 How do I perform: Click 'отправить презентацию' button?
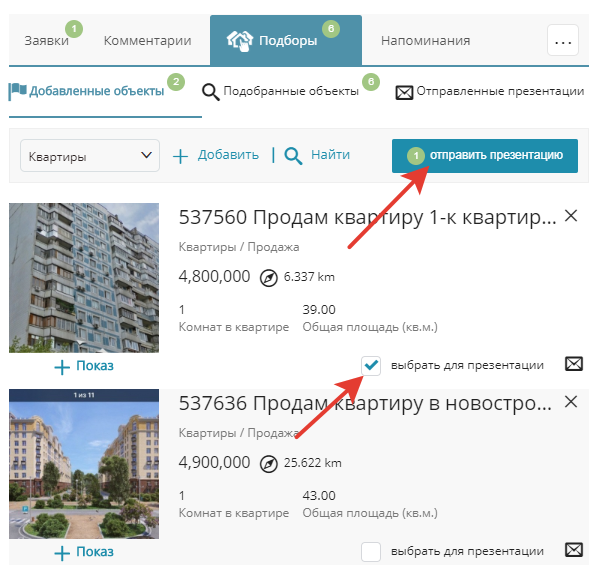(484, 156)
